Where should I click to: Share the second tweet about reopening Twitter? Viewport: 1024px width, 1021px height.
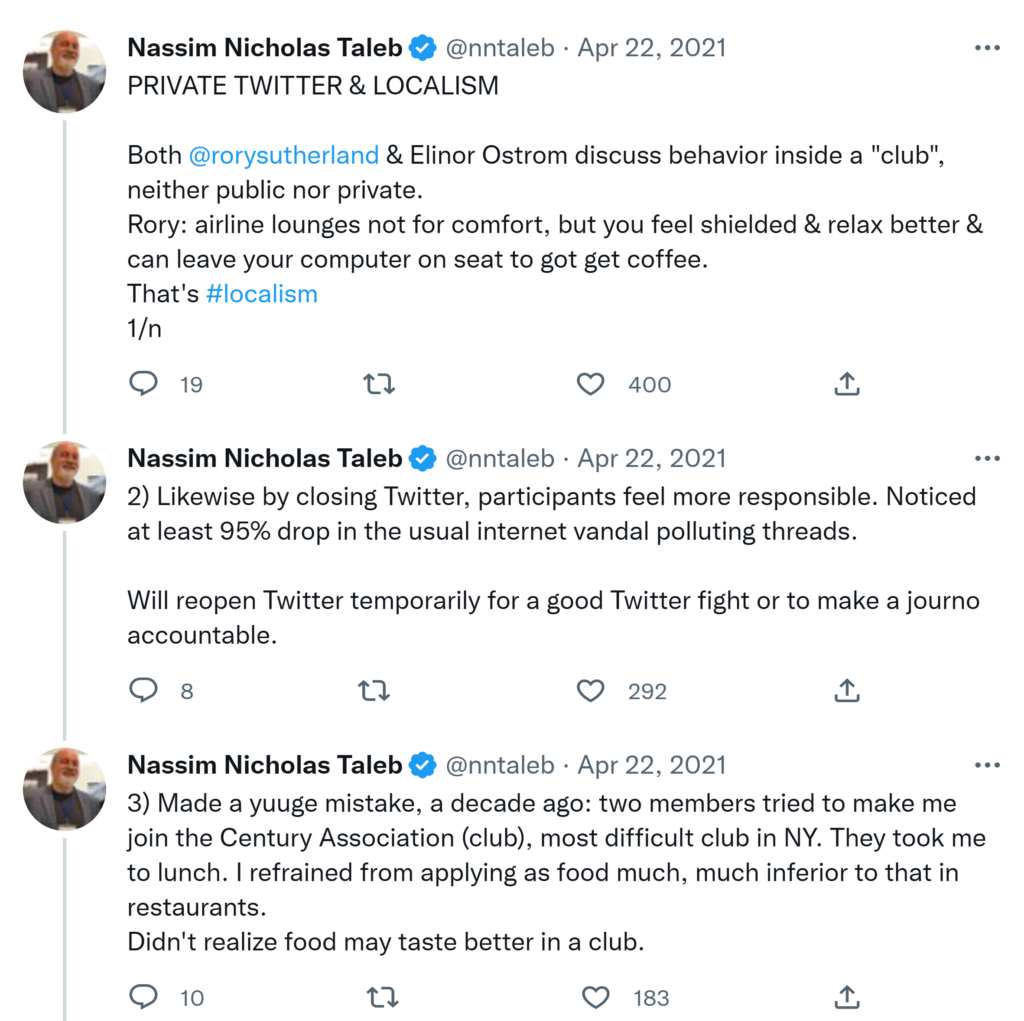pos(847,690)
